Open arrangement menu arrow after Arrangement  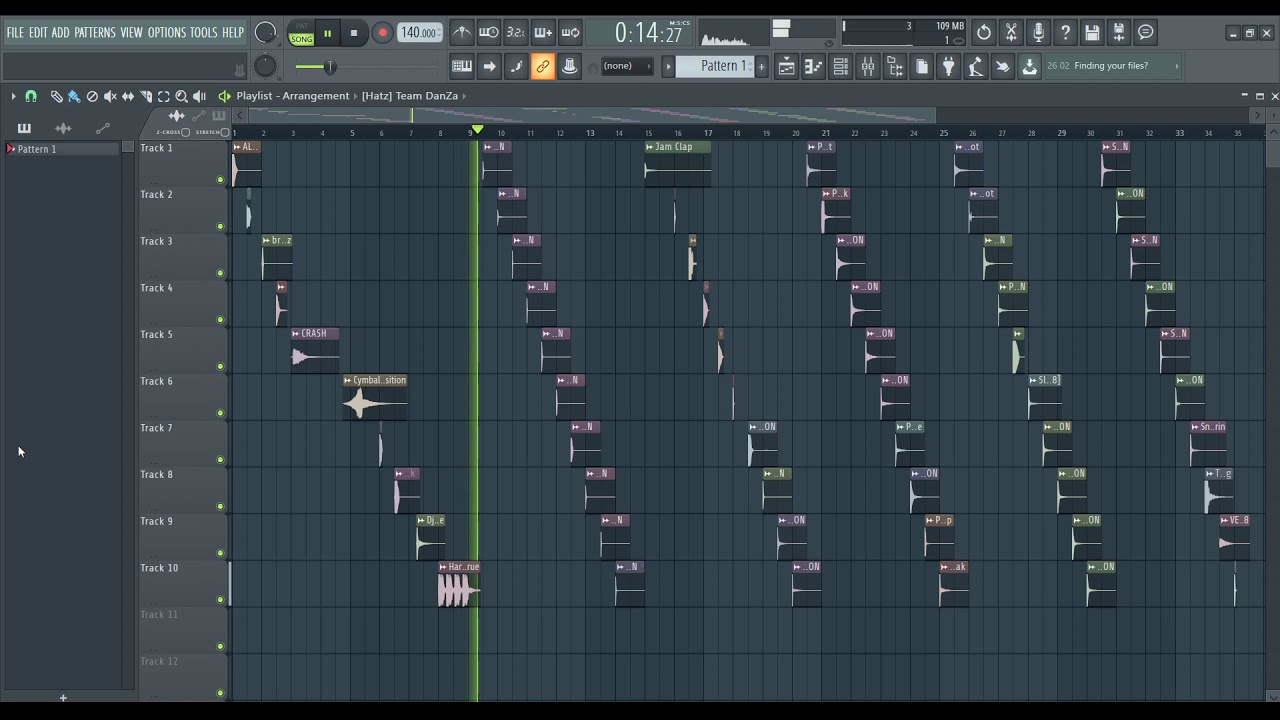pyautogui.click(x=356, y=96)
